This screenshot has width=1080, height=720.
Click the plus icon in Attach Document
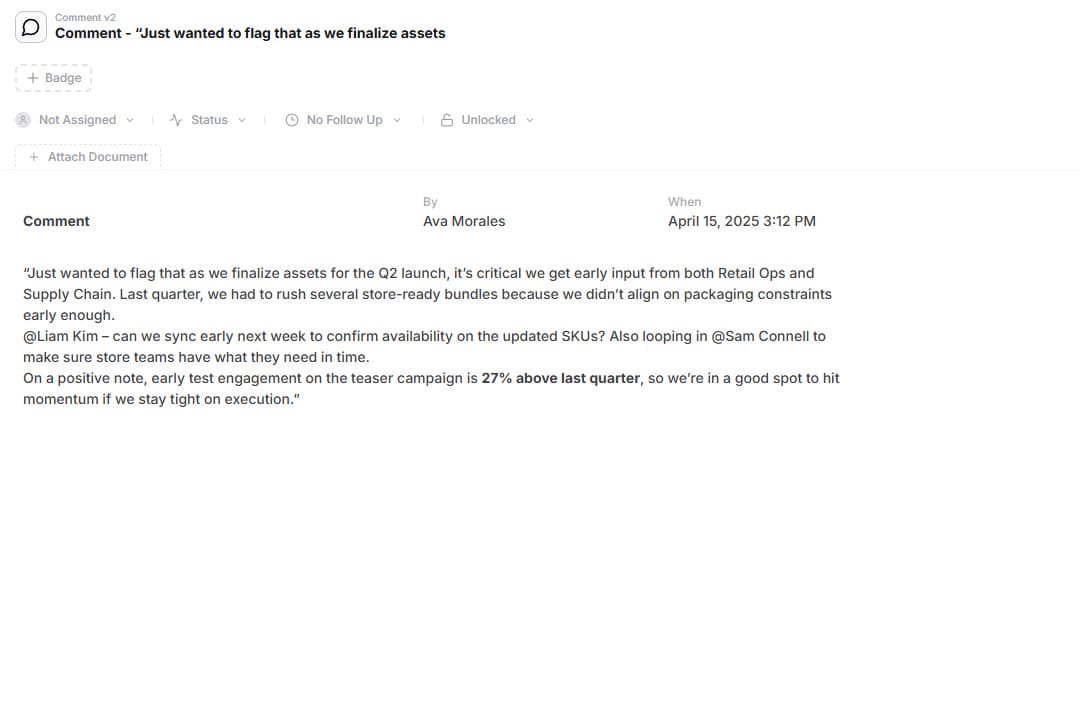click(34, 157)
